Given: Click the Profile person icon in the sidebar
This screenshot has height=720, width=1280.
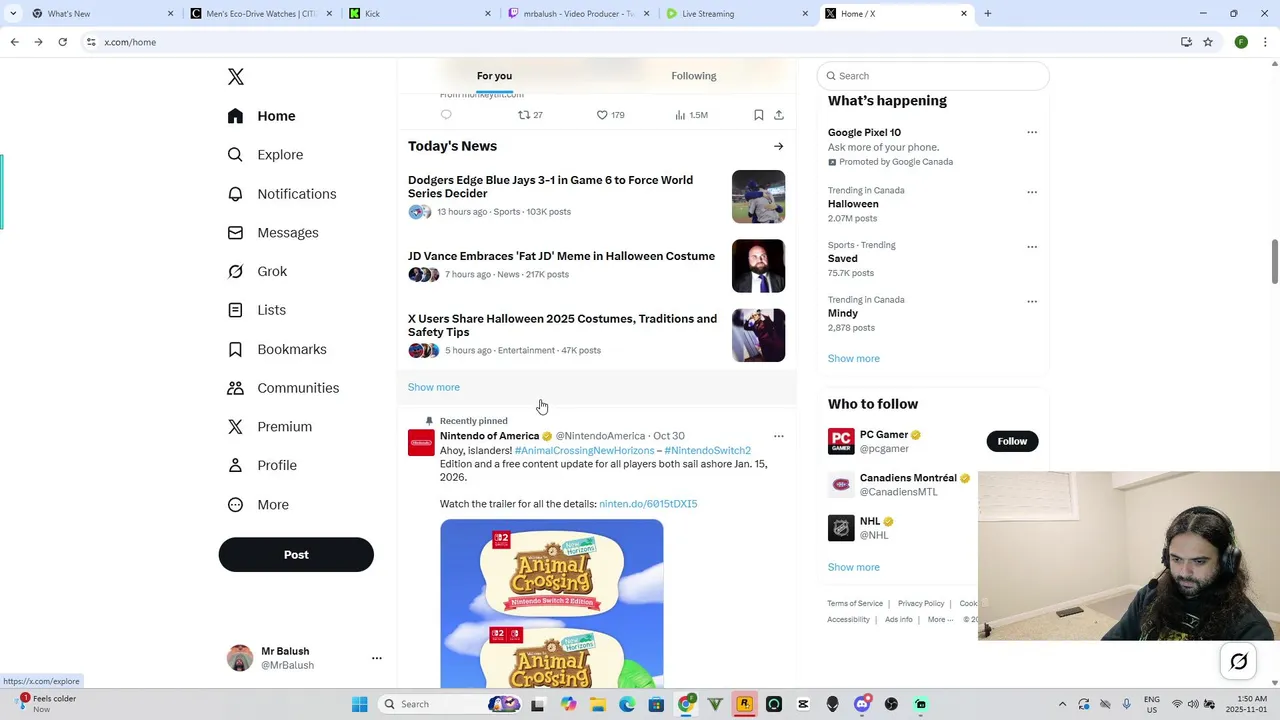Looking at the screenshot, I should 235,465.
